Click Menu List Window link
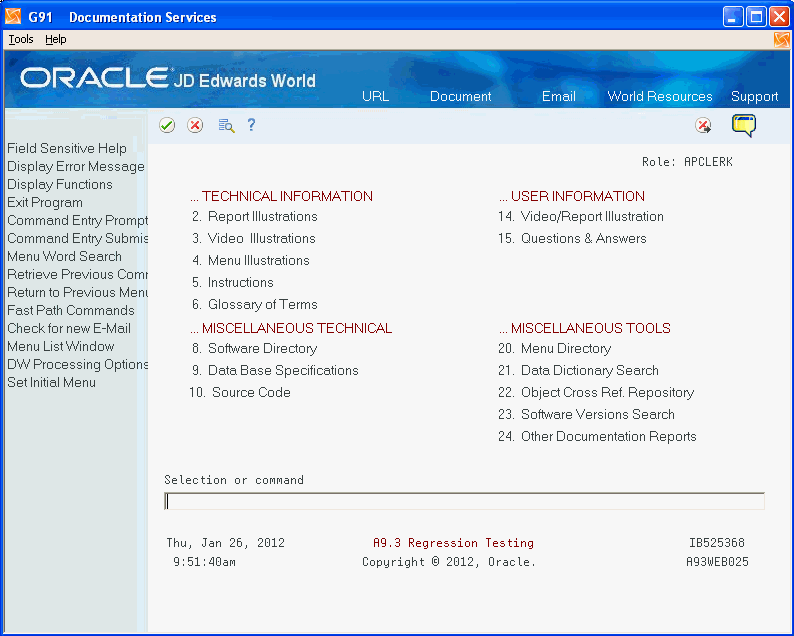Image resolution: width=794 pixels, height=636 pixels. [61, 346]
